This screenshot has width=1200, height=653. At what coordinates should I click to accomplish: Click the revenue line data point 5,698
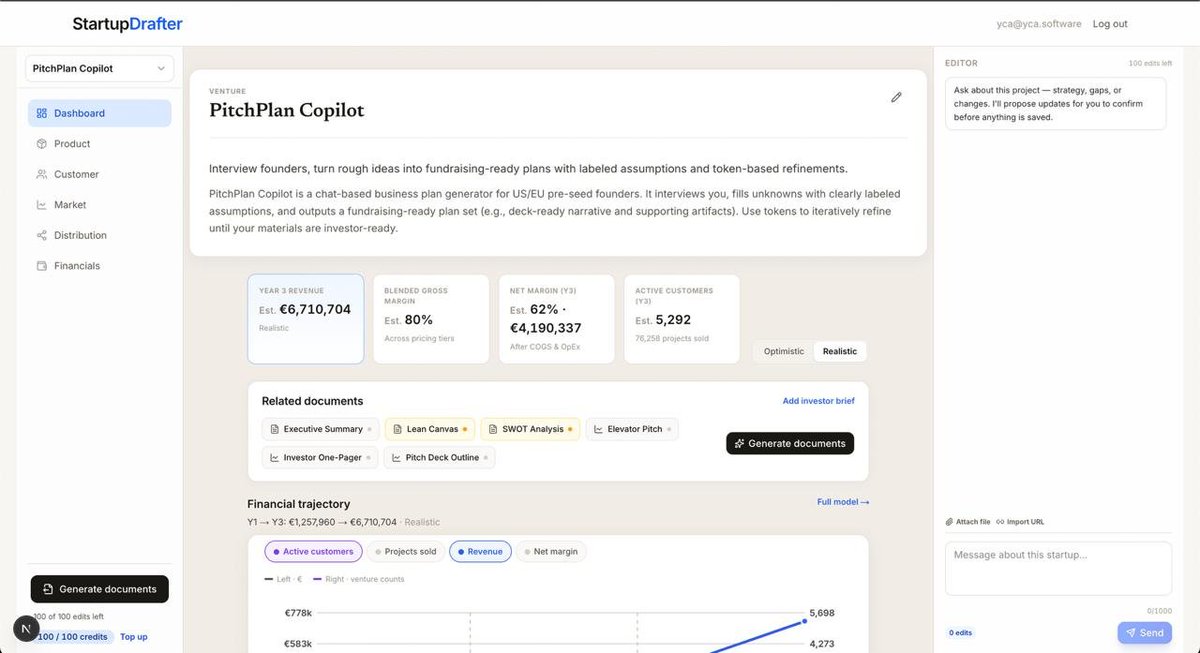coord(805,621)
